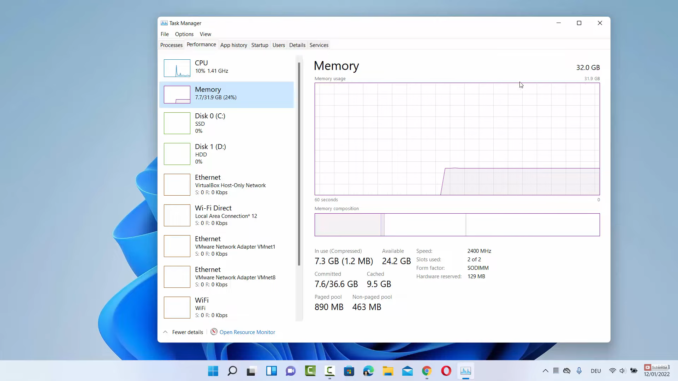The height and width of the screenshot is (381, 678).
Task: Click the Memory composition bar
Action: click(457, 224)
